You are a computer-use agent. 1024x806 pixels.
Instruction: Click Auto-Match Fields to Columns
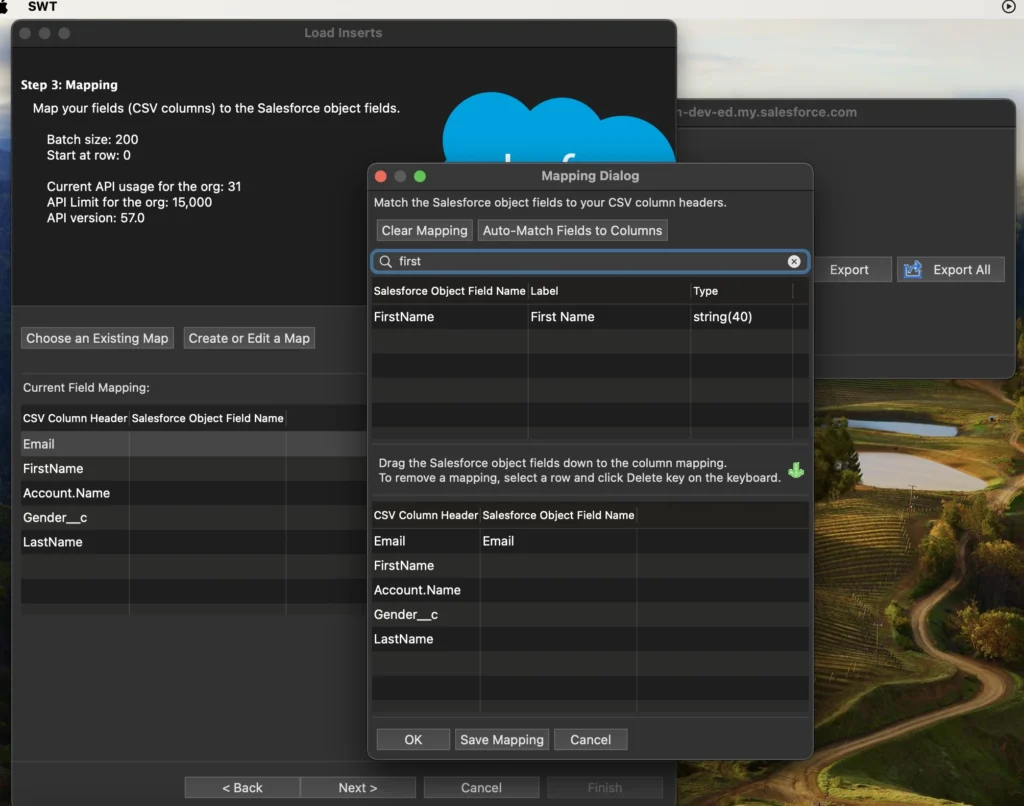(572, 231)
